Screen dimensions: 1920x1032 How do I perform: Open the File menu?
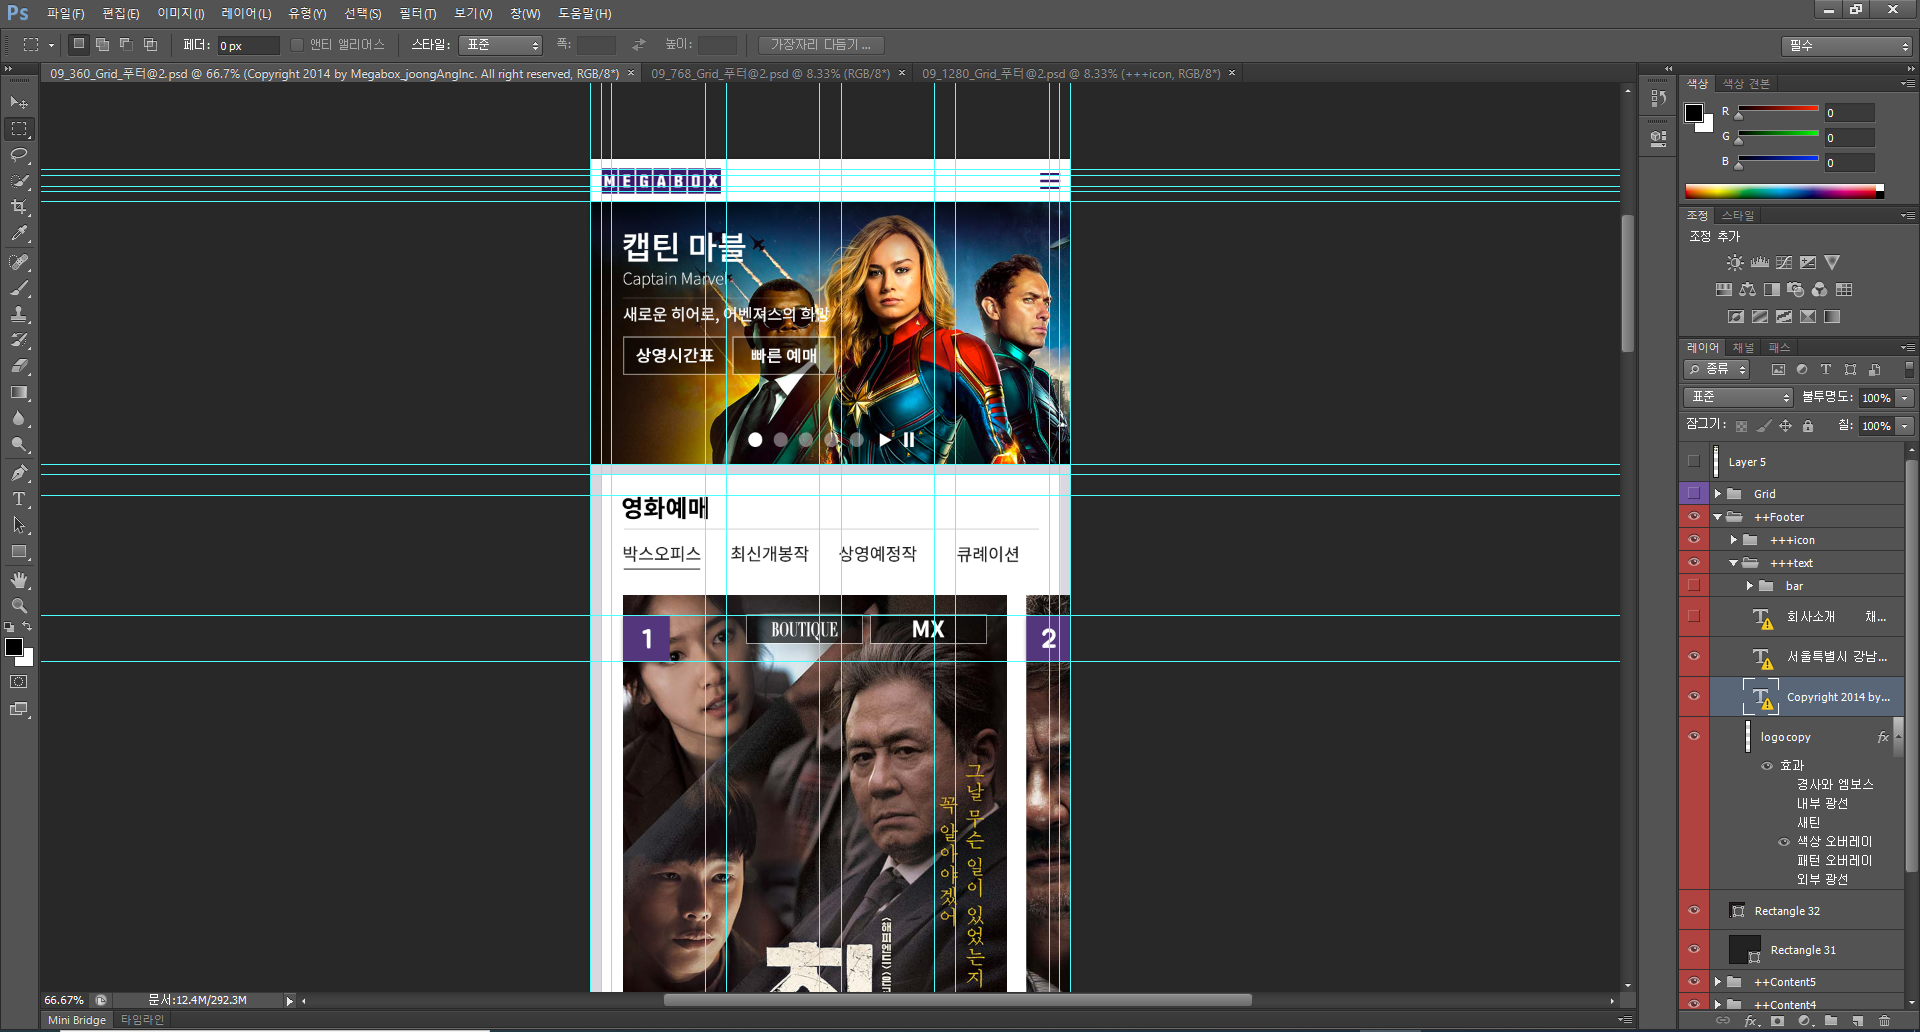65,14
